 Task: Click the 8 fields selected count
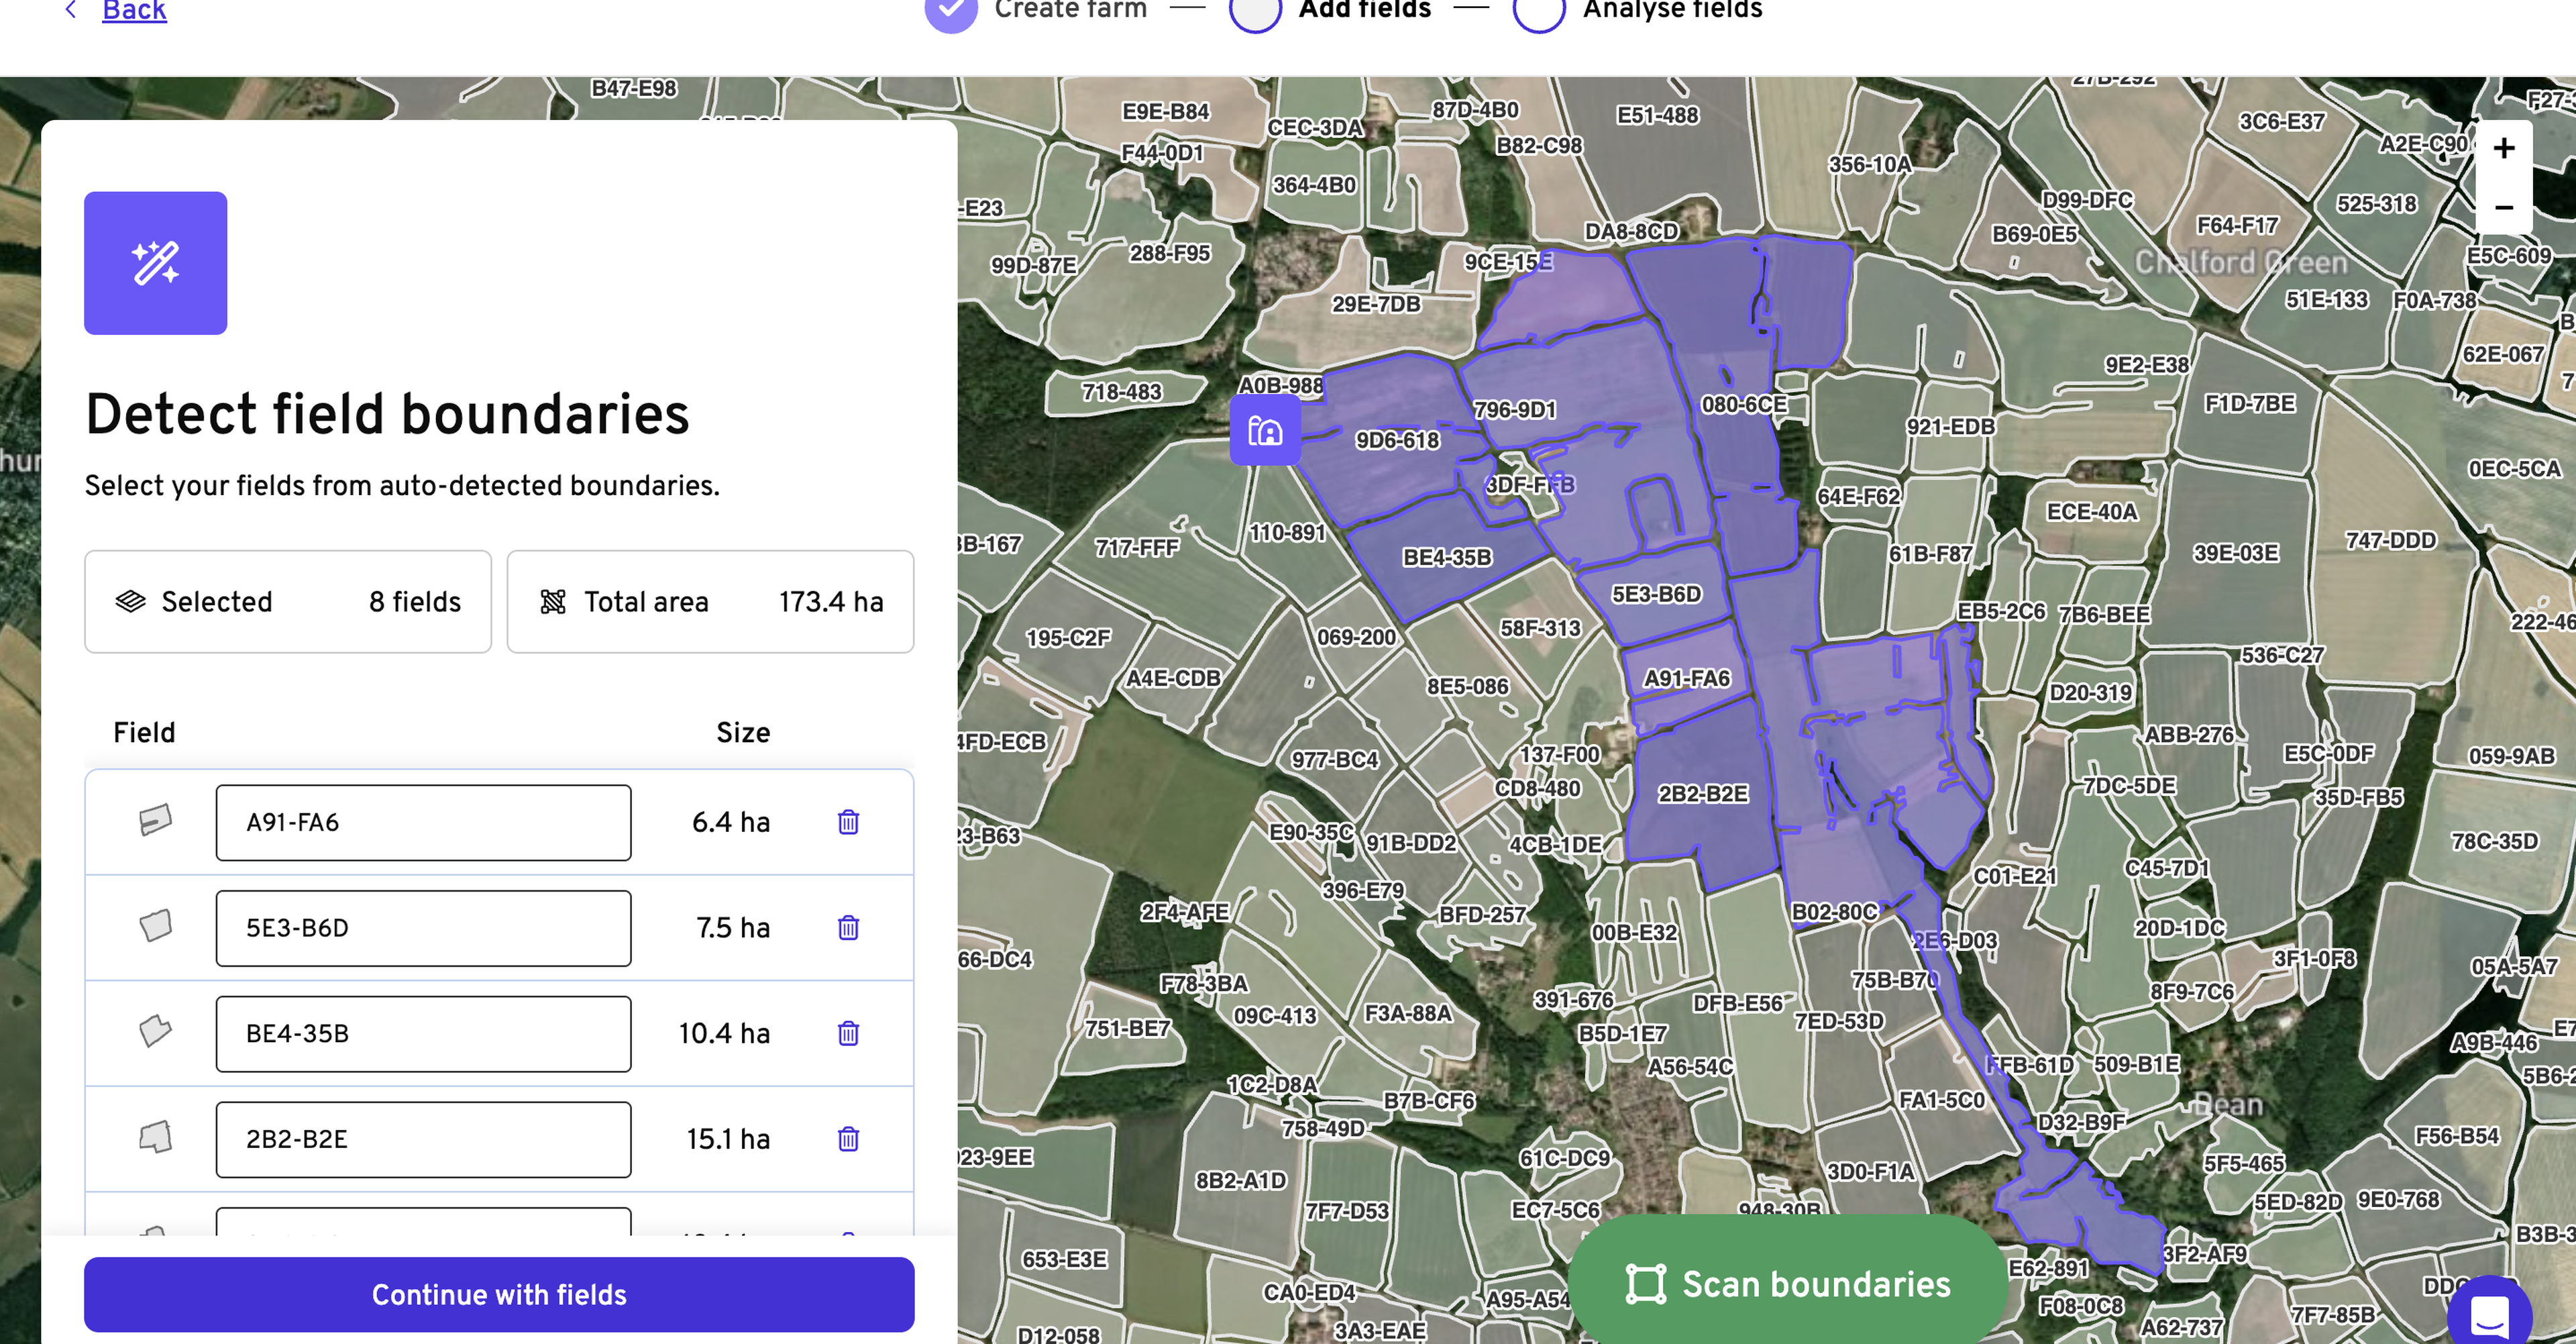pos(415,602)
